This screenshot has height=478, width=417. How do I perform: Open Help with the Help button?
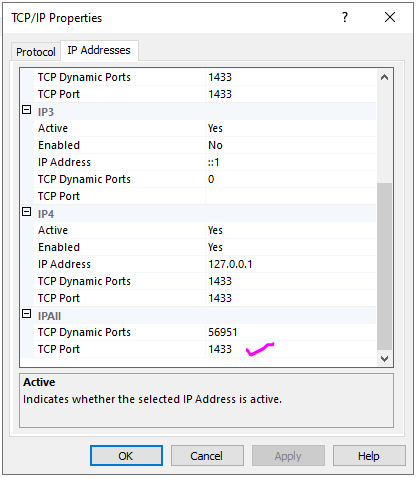369,456
